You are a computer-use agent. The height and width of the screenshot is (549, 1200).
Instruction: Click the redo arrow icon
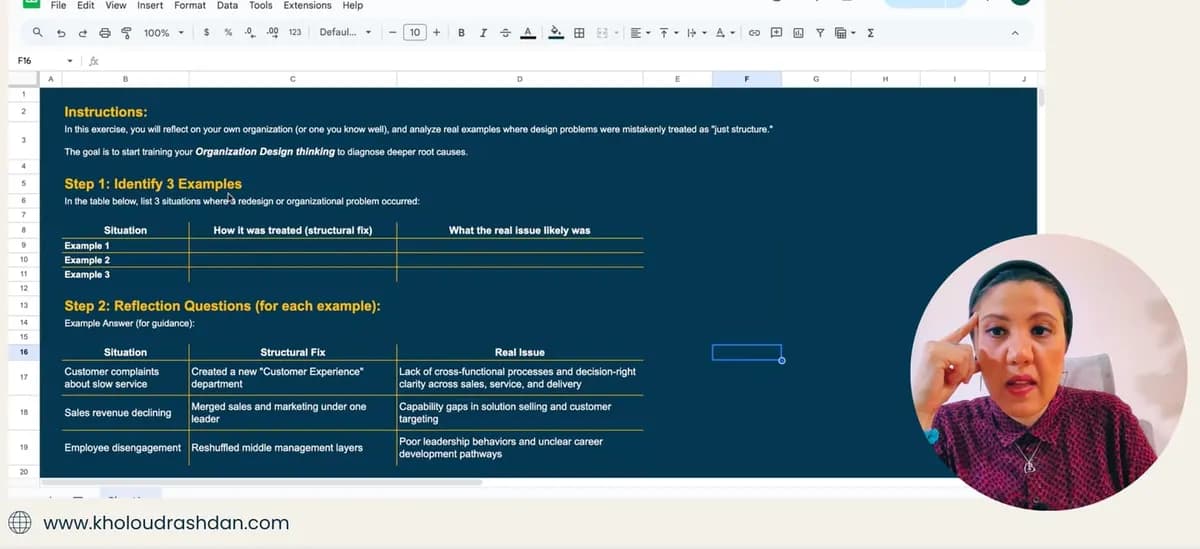[x=82, y=33]
